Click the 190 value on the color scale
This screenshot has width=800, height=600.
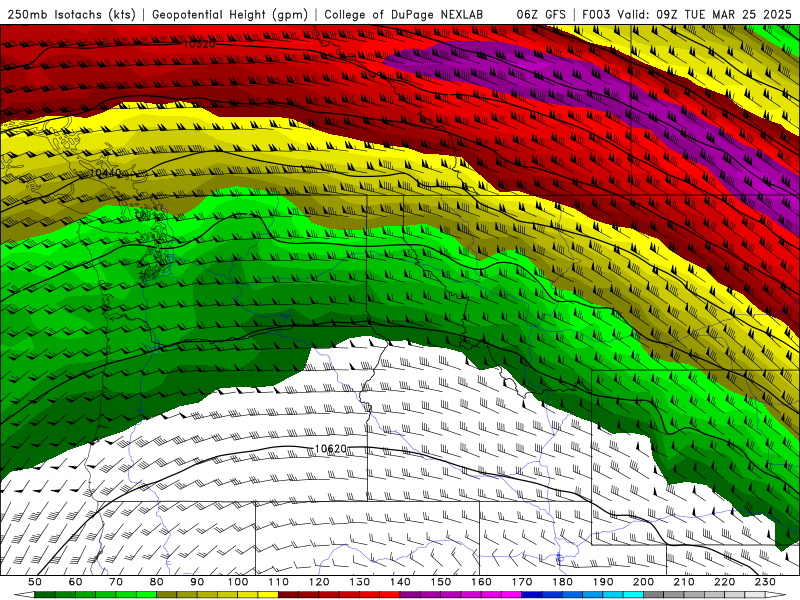(604, 582)
